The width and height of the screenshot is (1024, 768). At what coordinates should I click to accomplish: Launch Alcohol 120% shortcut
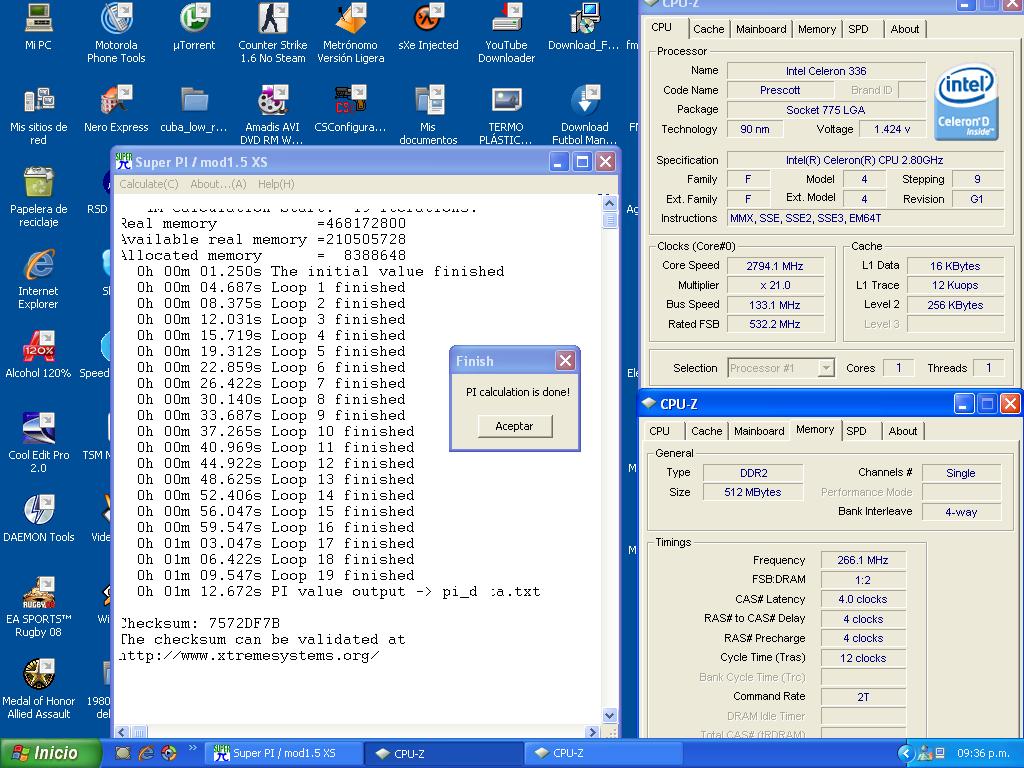tap(39, 354)
